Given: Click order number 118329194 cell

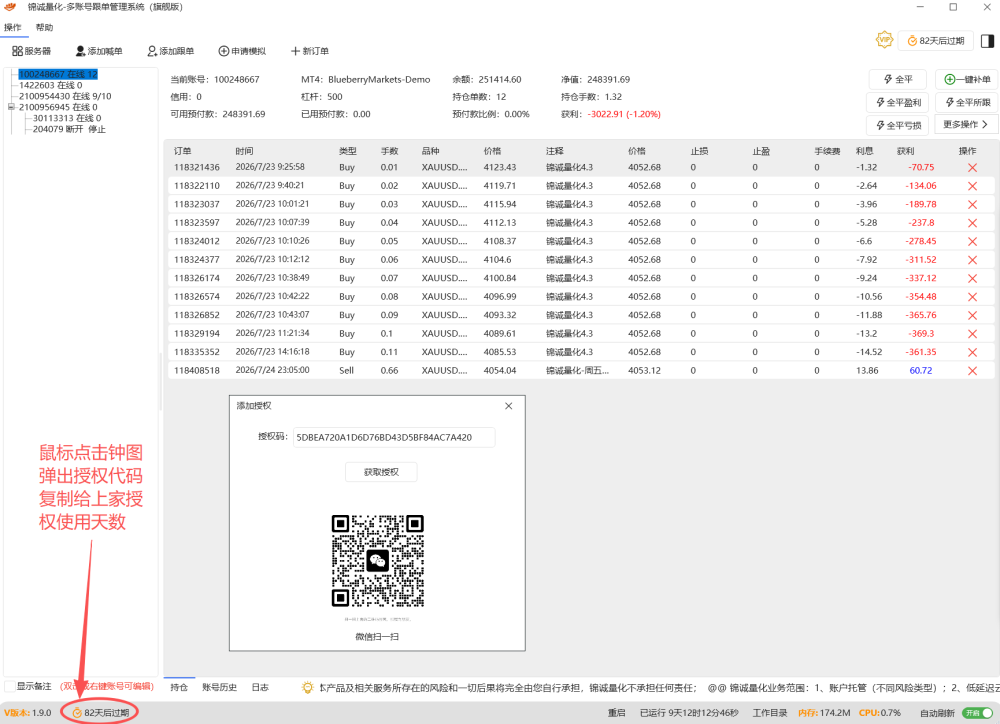Looking at the screenshot, I should pos(197,334).
